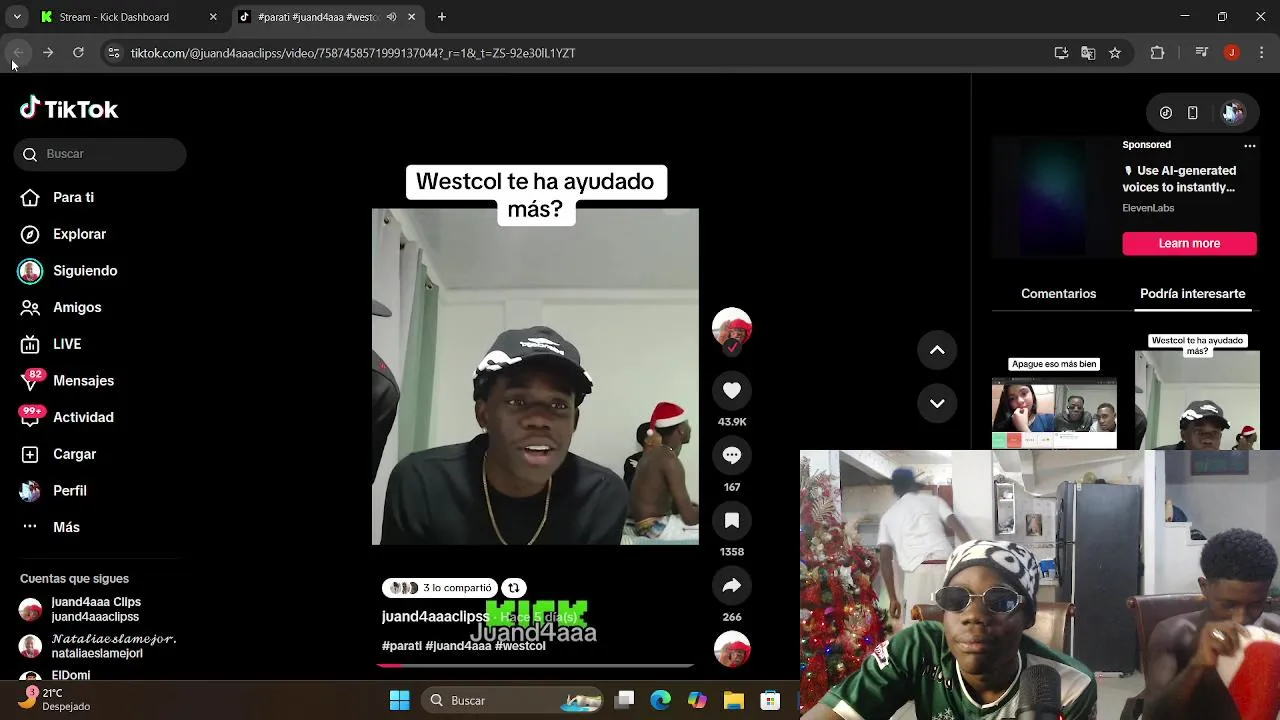Click the TikTok logo

(x=69, y=108)
